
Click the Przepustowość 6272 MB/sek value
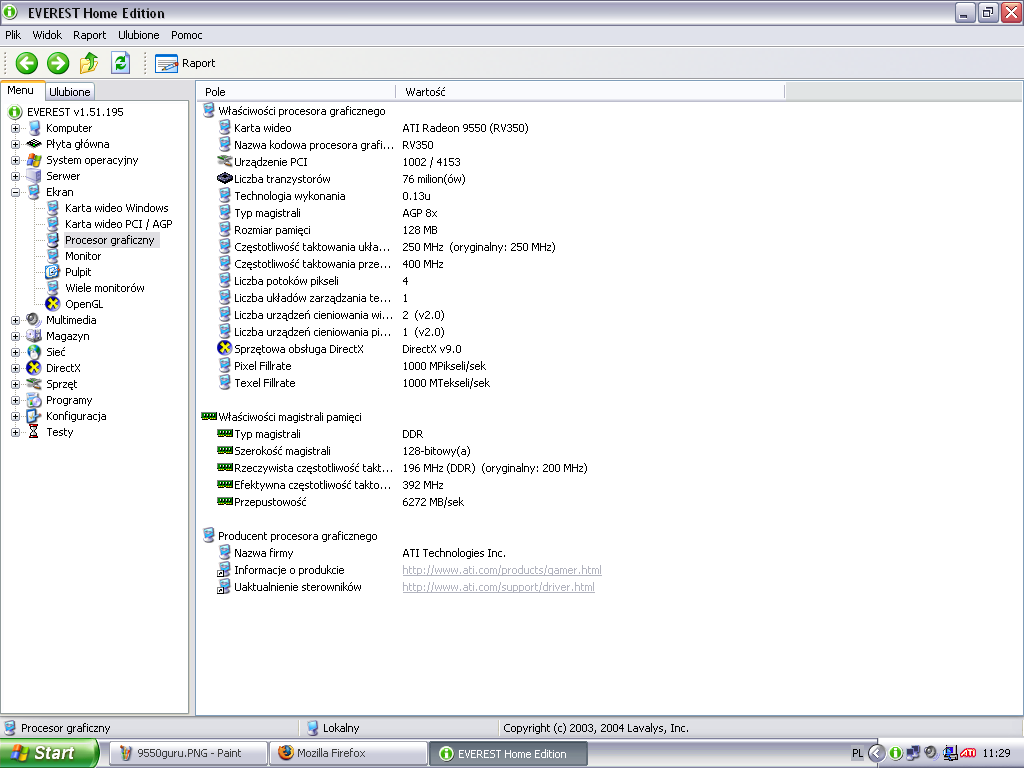tap(433, 502)
